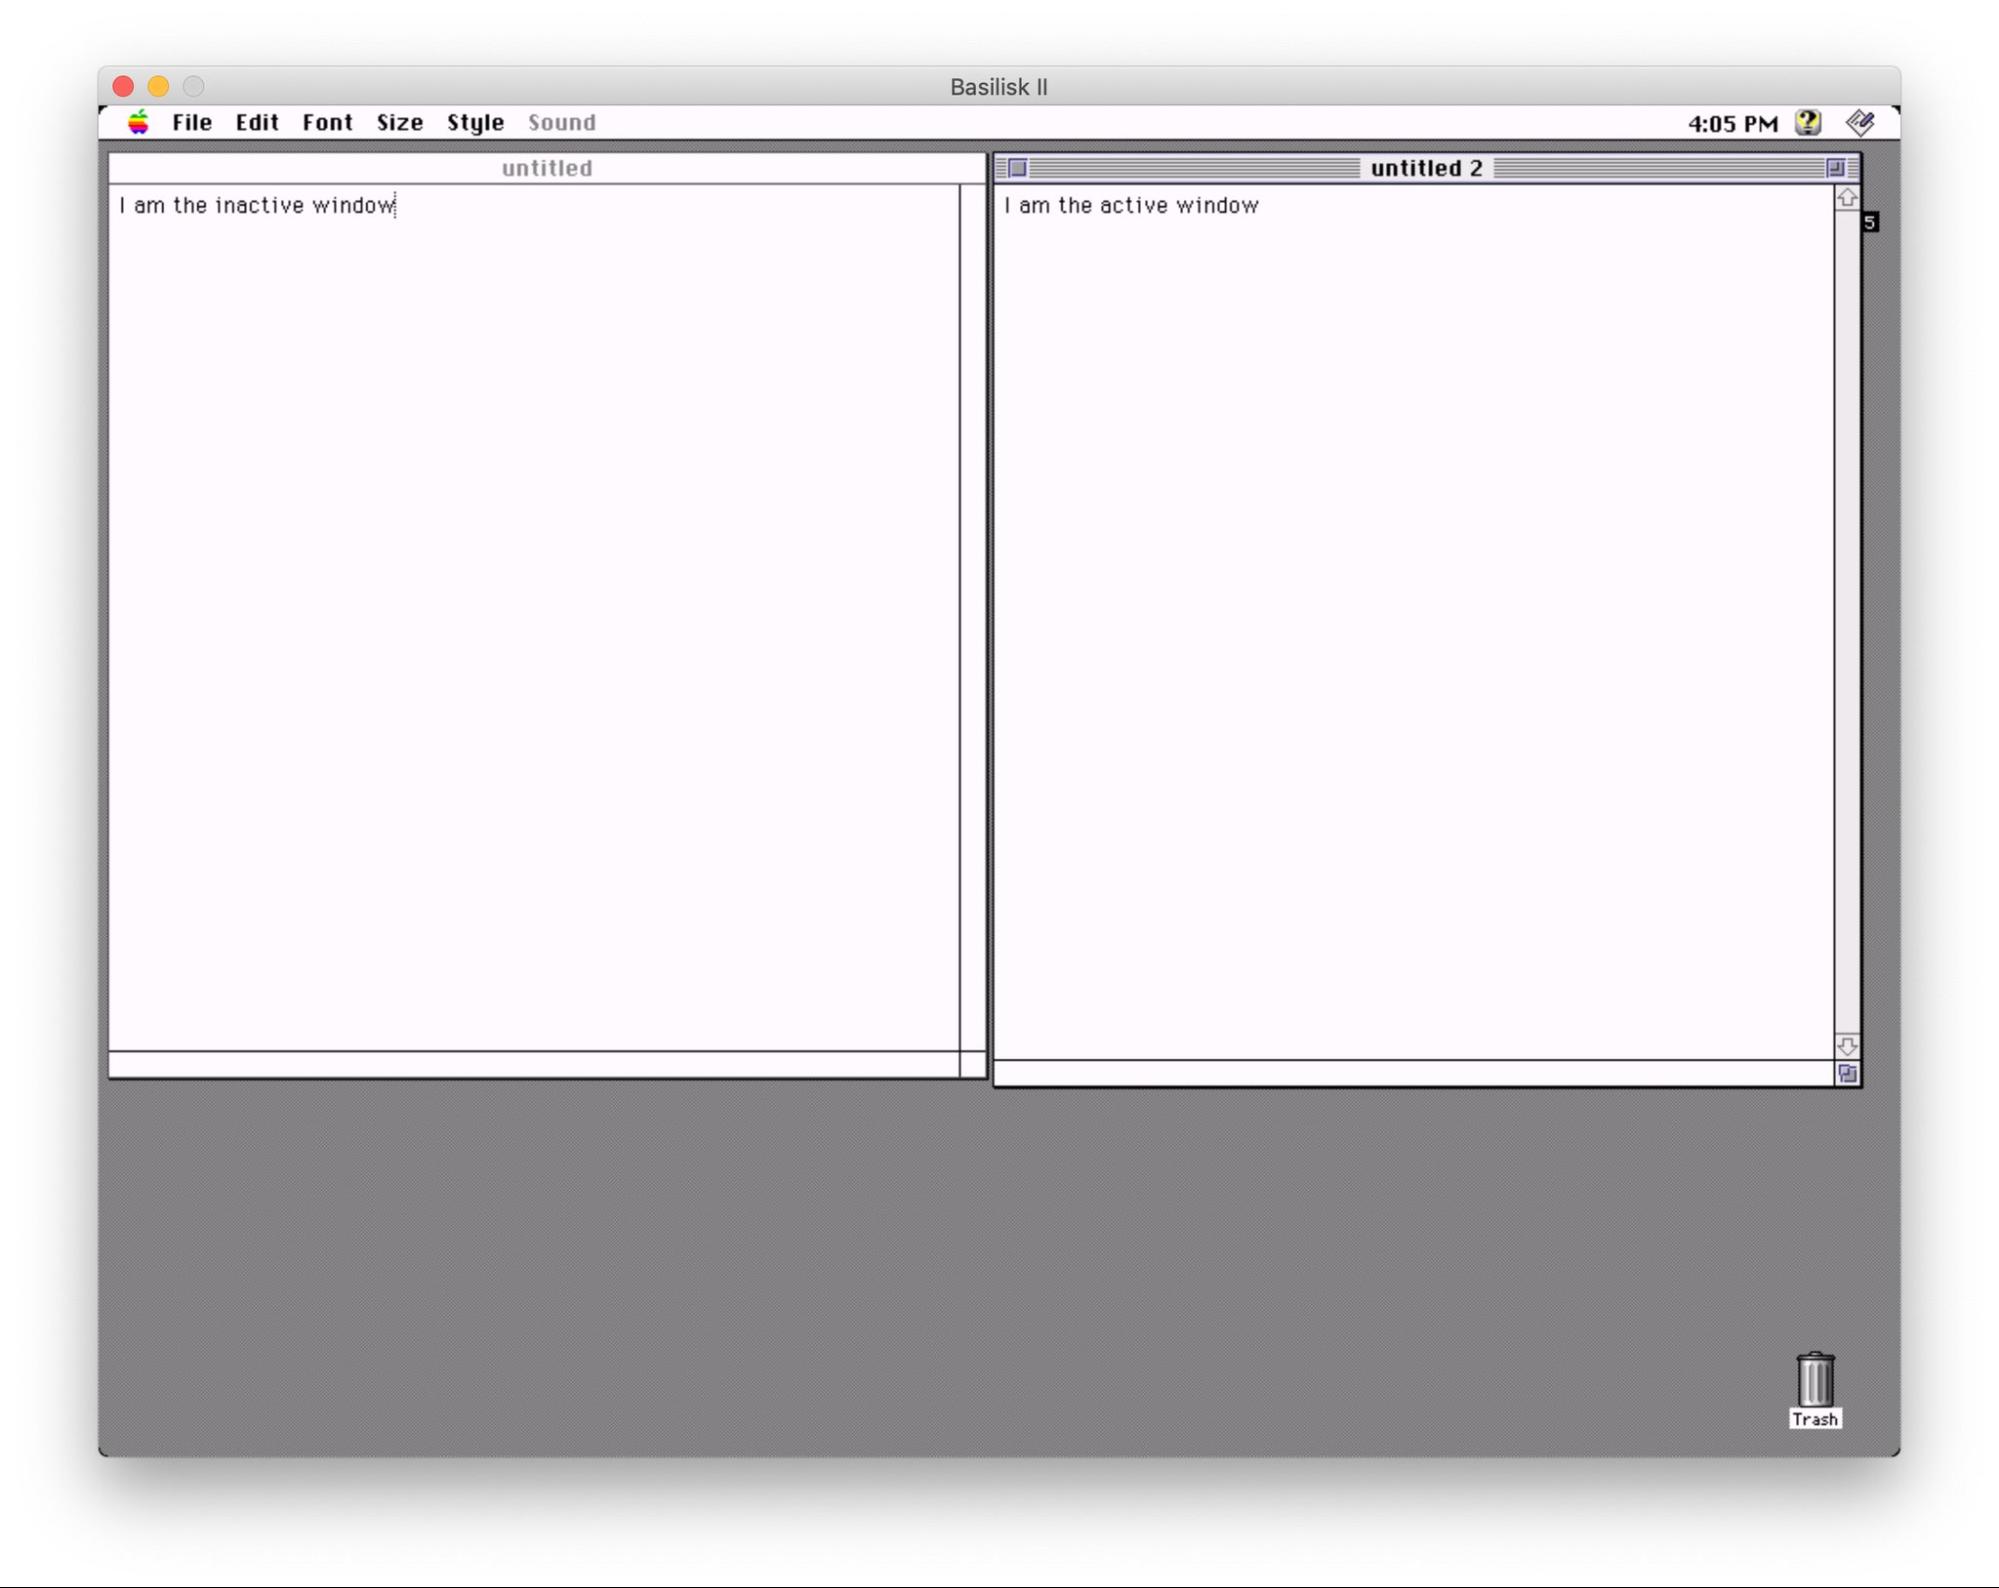The image size is (1999, 1588).
Task: Select the Style menu item
Action: (x=475, y=122)
